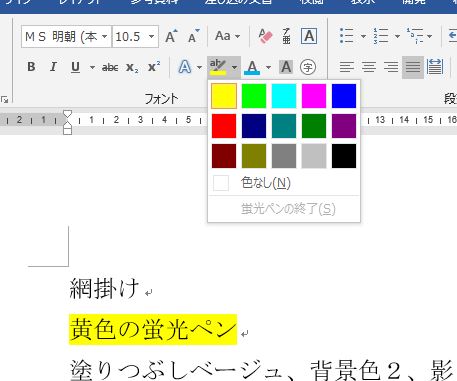Viewport: 457px width, 381px height.
Task: Select pink magenta highlight swatch
Action: 314,96
